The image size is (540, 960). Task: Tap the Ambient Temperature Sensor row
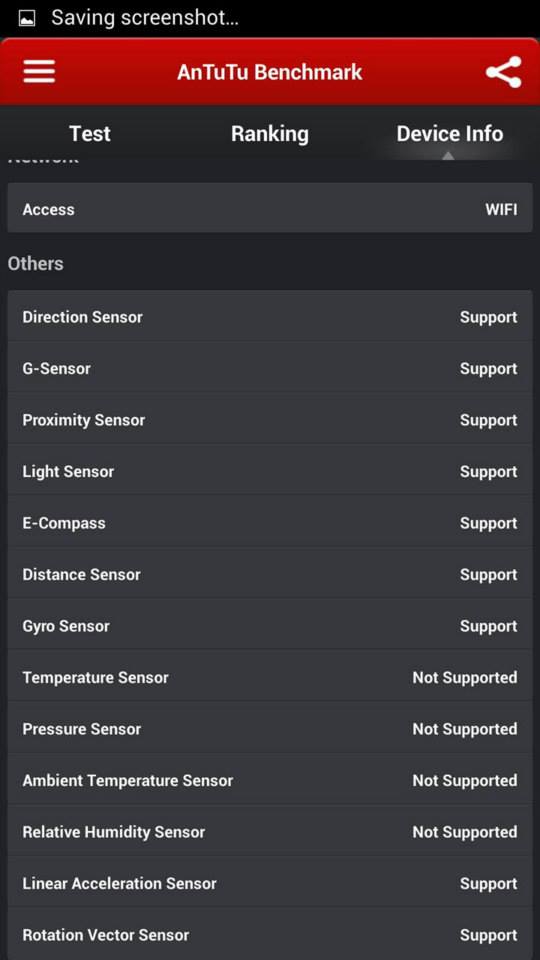pyautogui.click(x=270, y=779)
